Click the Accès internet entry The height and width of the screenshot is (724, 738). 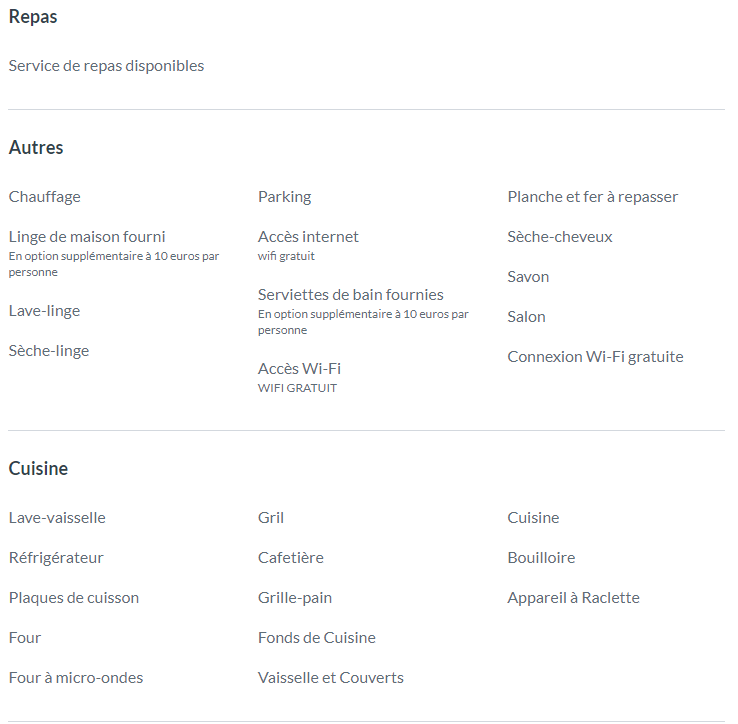[308, 237]
